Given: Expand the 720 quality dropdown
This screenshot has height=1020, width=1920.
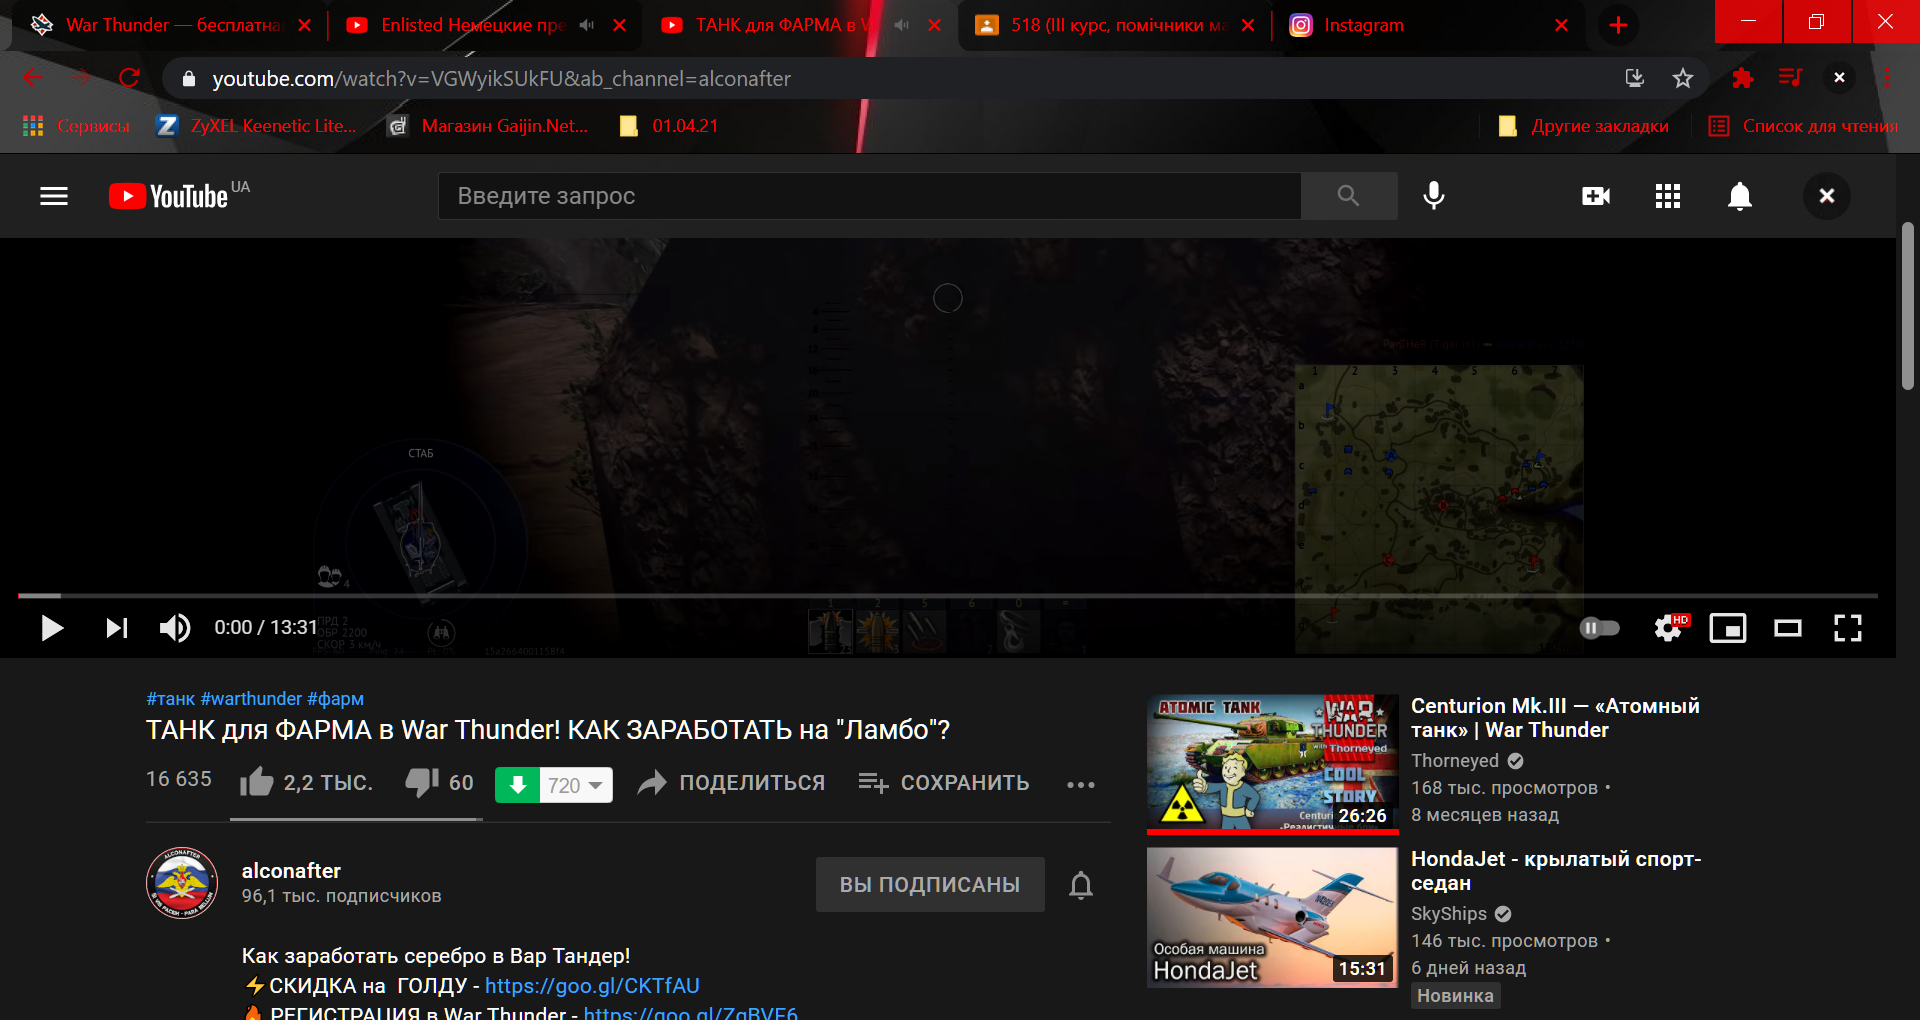Looking at the screenshot, I should [x=576, y=785].
